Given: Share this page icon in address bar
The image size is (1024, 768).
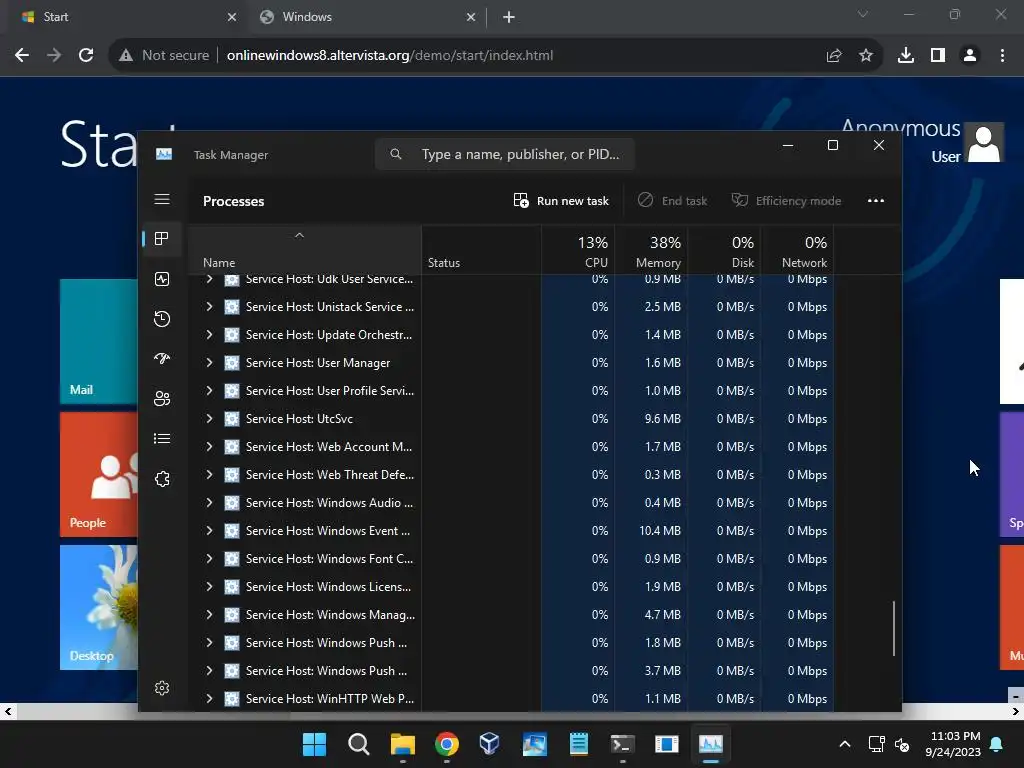Looking at the screenshot, I should click(834, 56).
